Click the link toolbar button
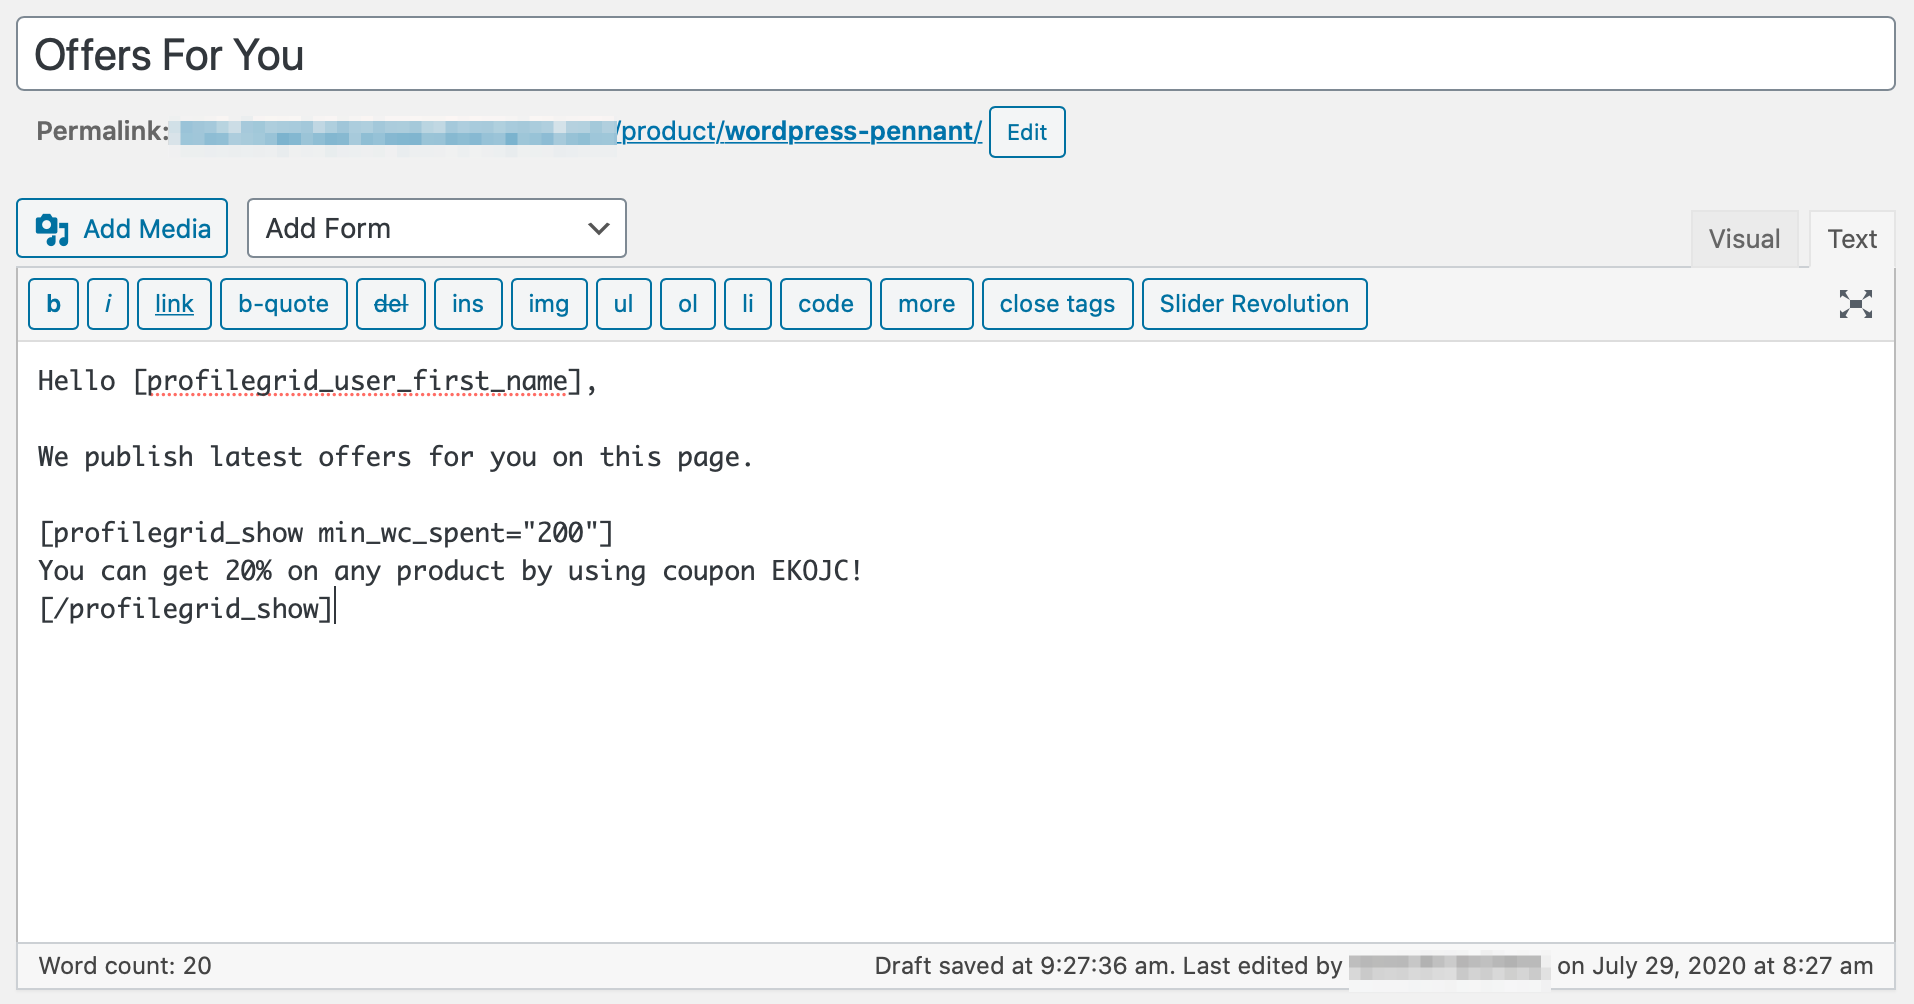Viewport: 1914px width, 1004px height. (x=174, y=303)
